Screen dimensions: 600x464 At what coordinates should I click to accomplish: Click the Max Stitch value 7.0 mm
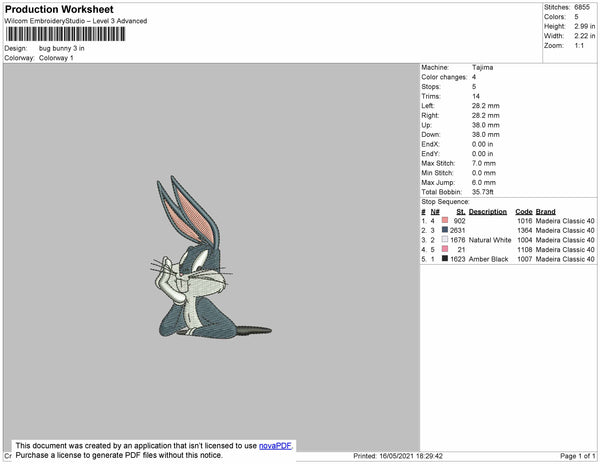(484, 163)
